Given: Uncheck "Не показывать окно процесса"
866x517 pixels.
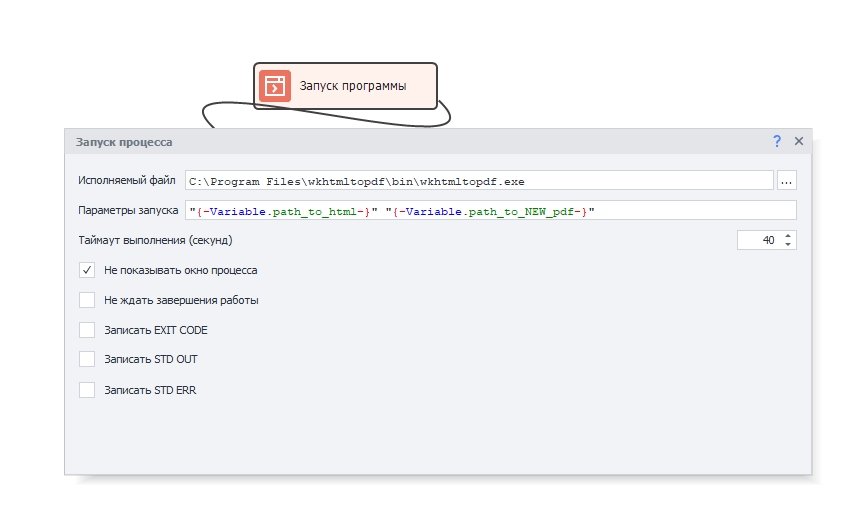Looking at the screenshot, I should tap(87, 270).
